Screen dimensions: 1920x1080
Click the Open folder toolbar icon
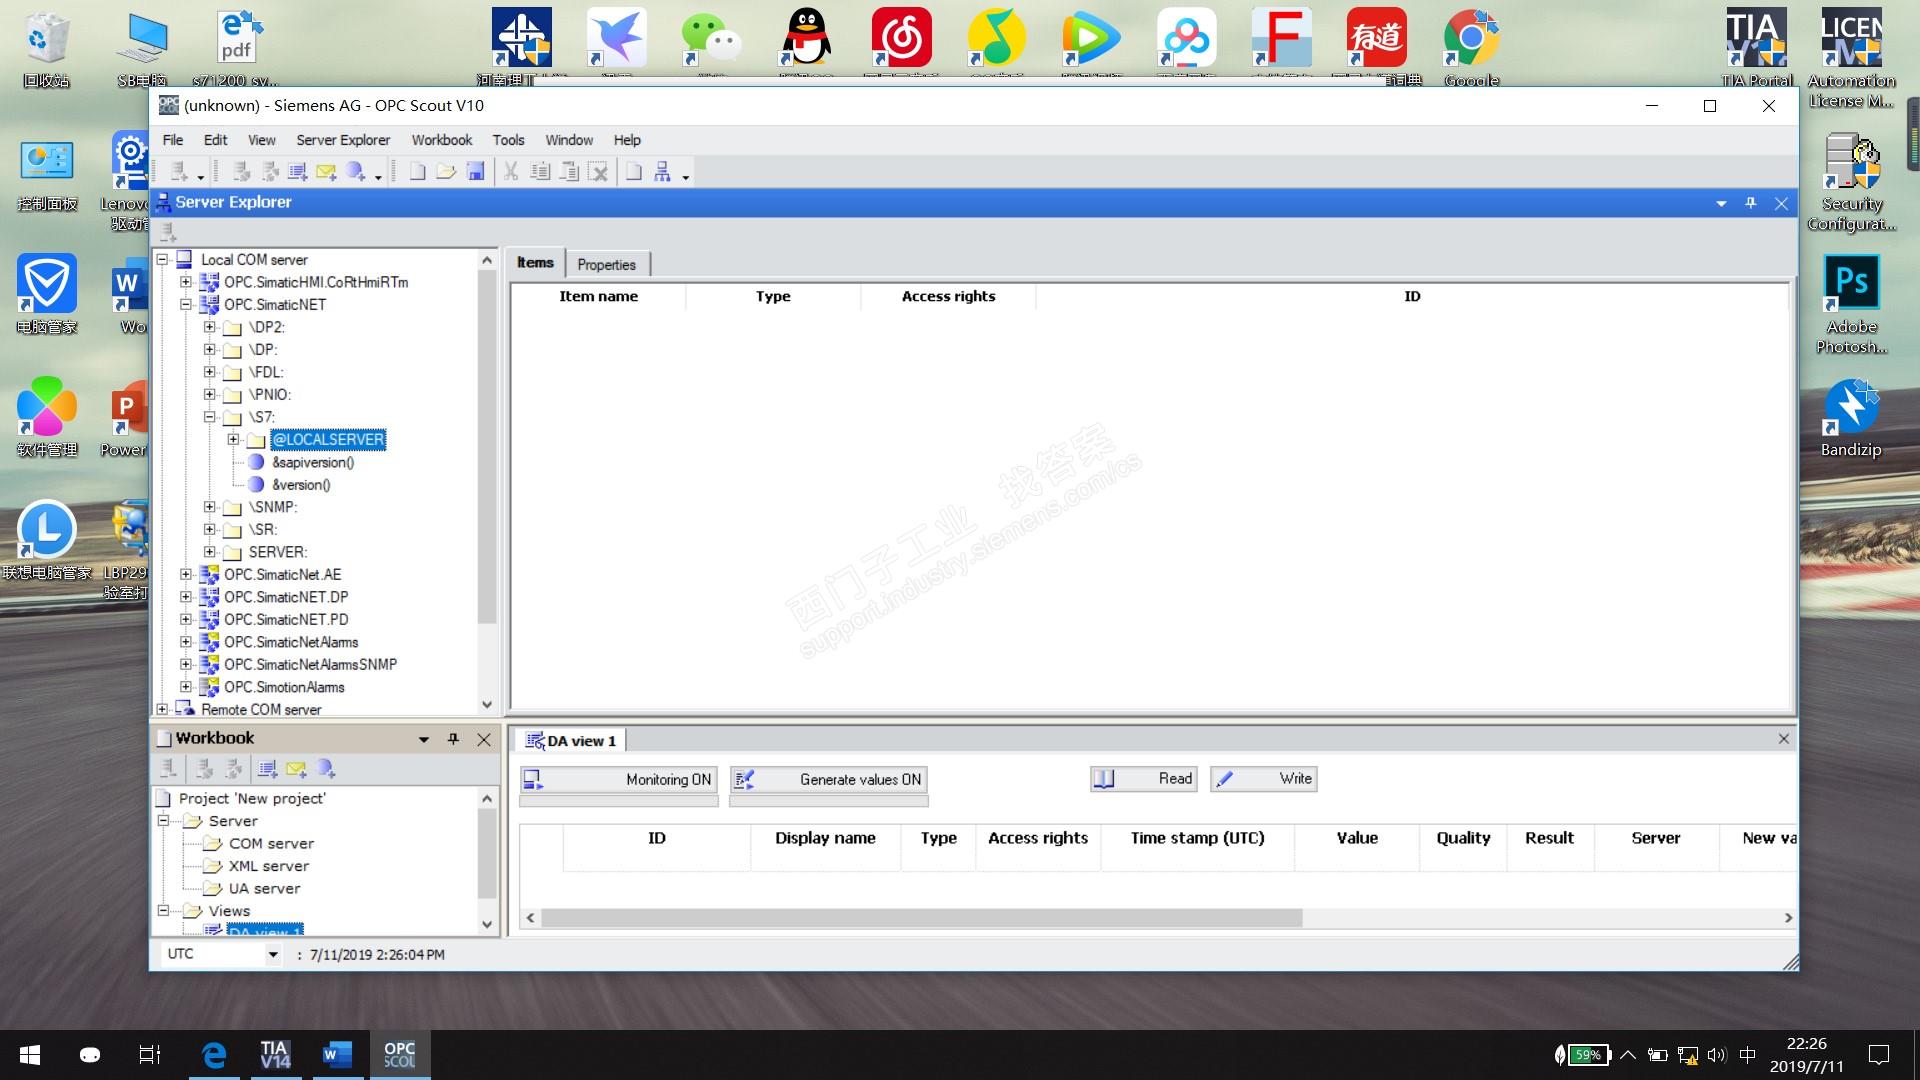(446, 172)
